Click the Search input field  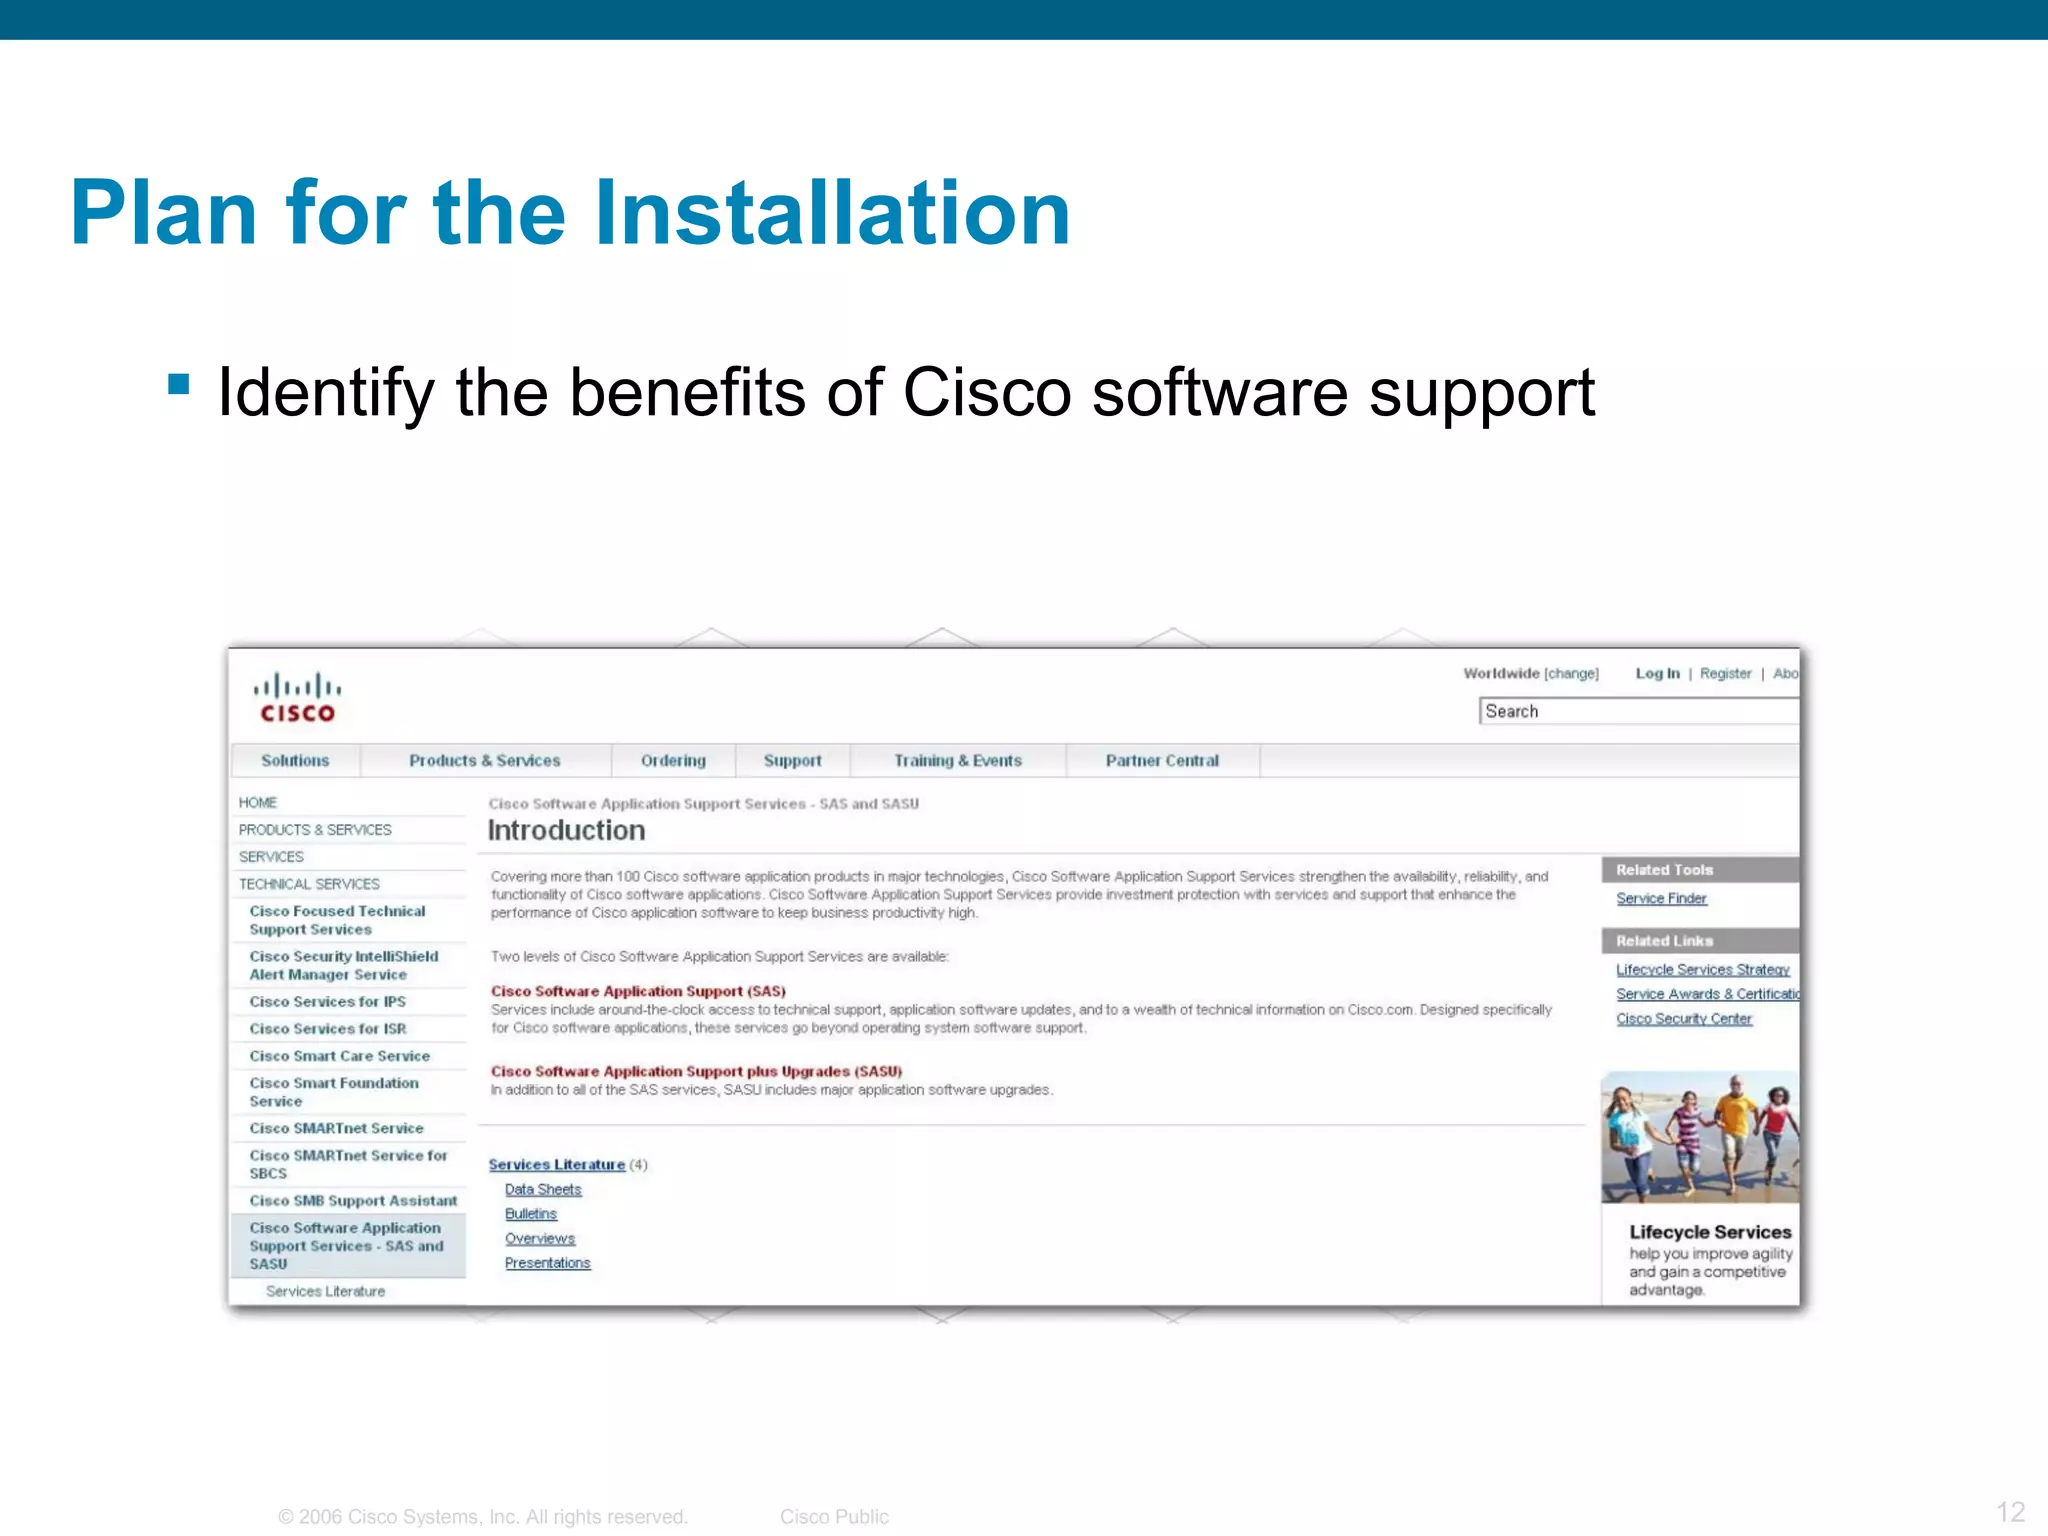(x=1638, y=711)
